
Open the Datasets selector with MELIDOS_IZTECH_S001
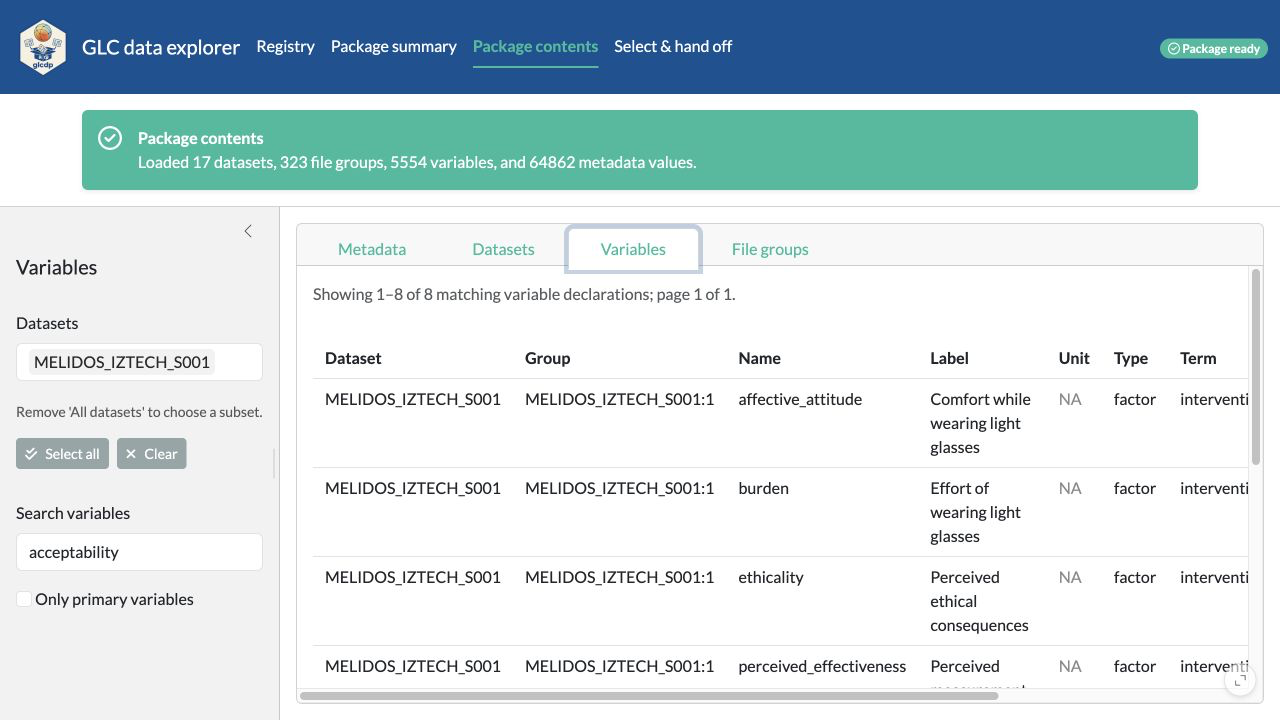[139, 362]
